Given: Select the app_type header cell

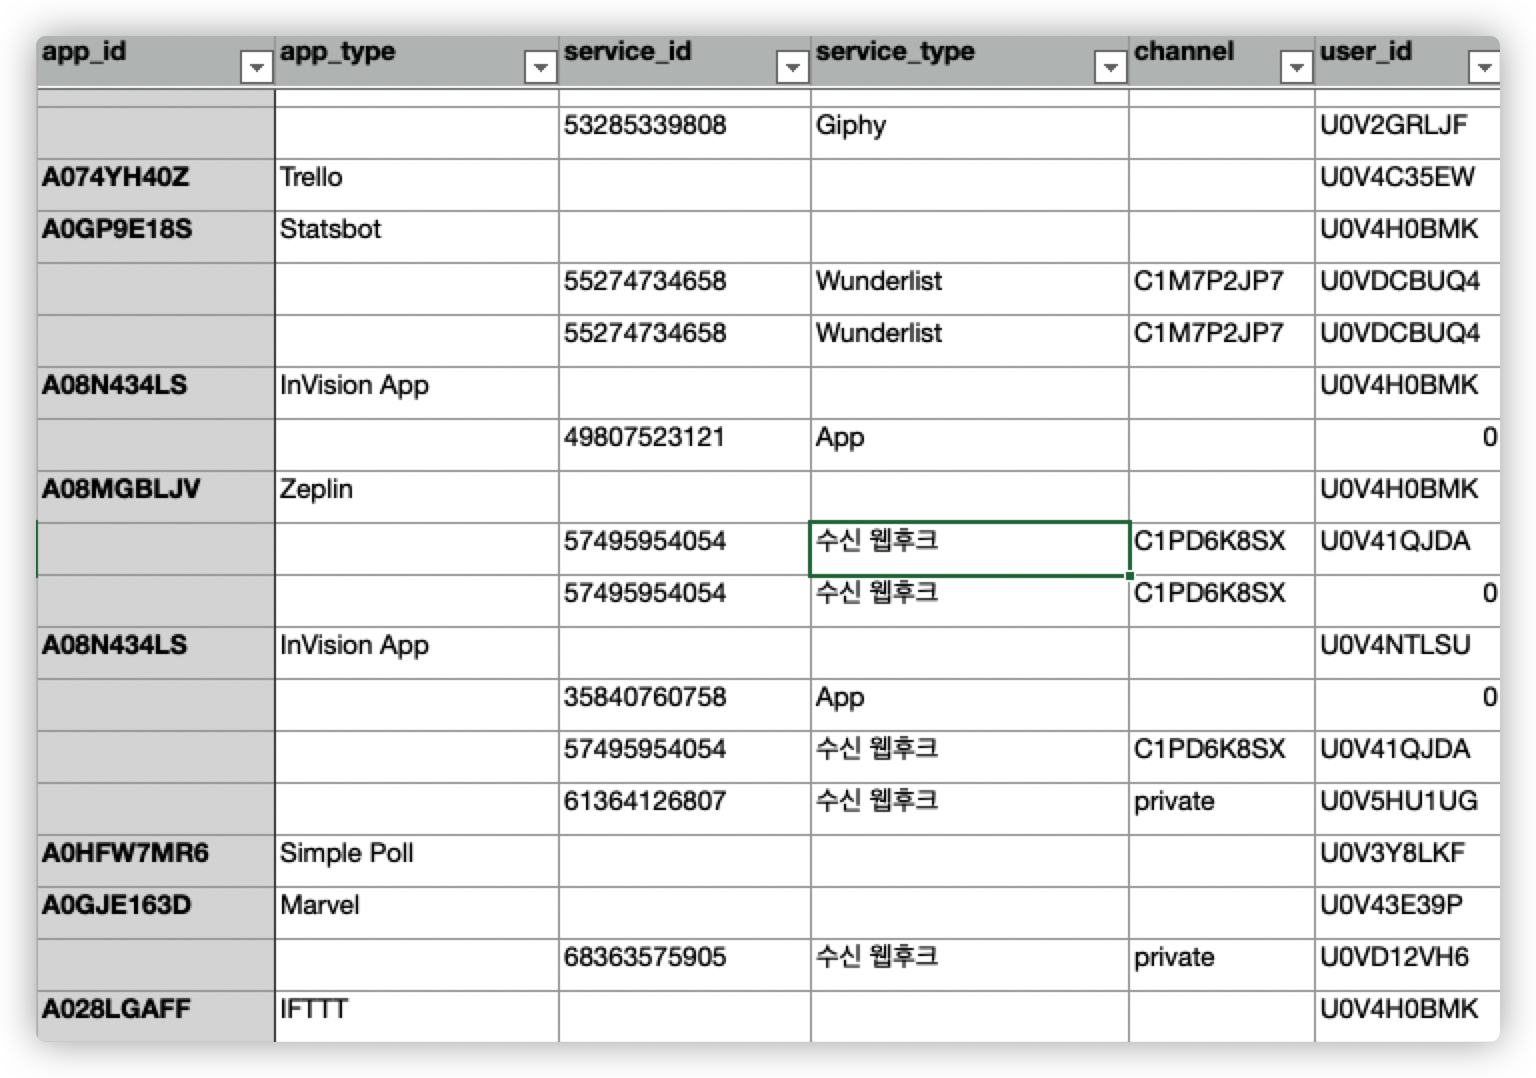Looking at the screenshot, I should tap(416, 61).
